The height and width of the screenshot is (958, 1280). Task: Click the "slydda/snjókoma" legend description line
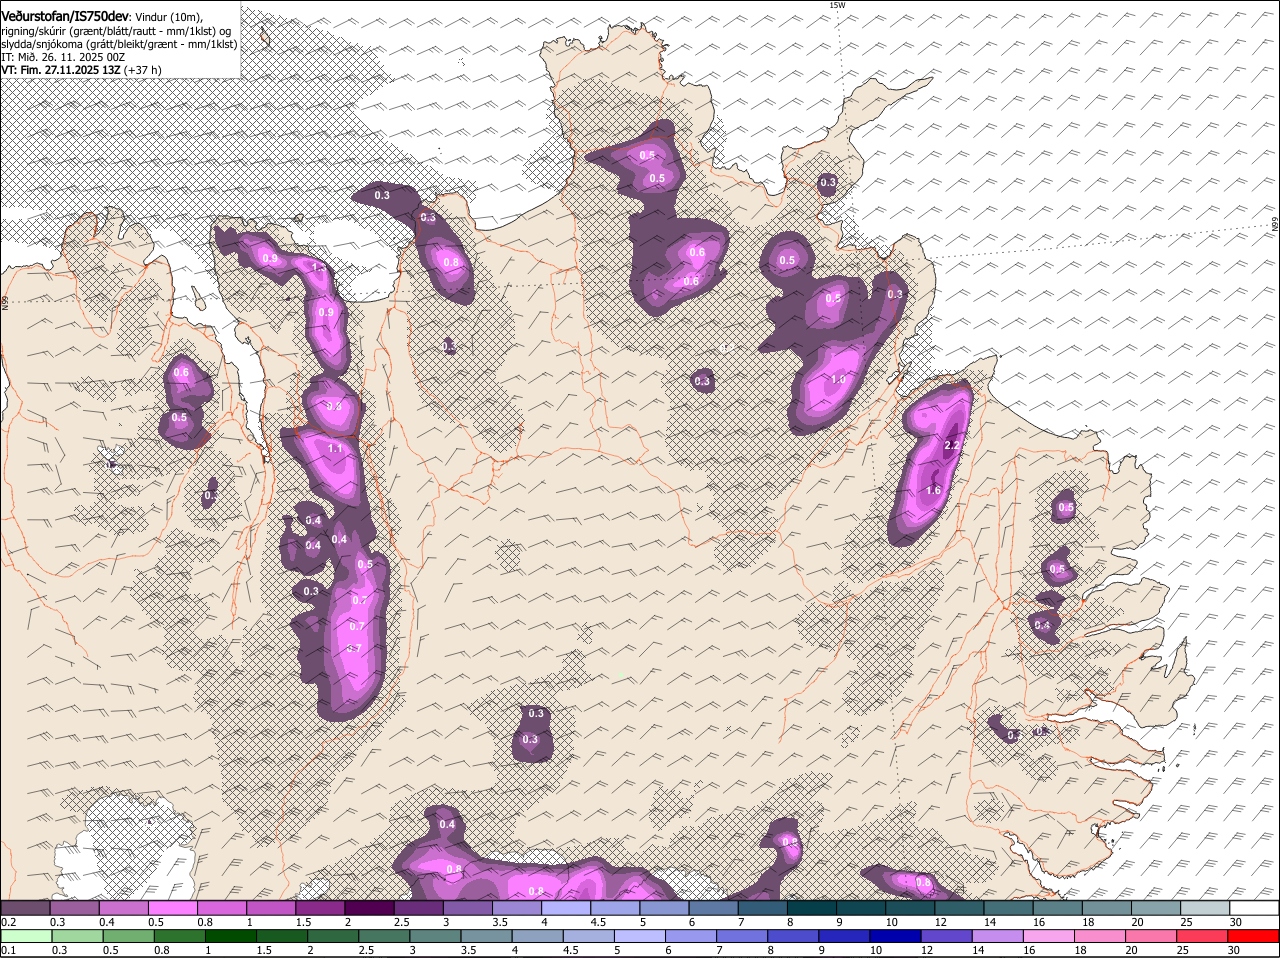[x=119, y=44]
